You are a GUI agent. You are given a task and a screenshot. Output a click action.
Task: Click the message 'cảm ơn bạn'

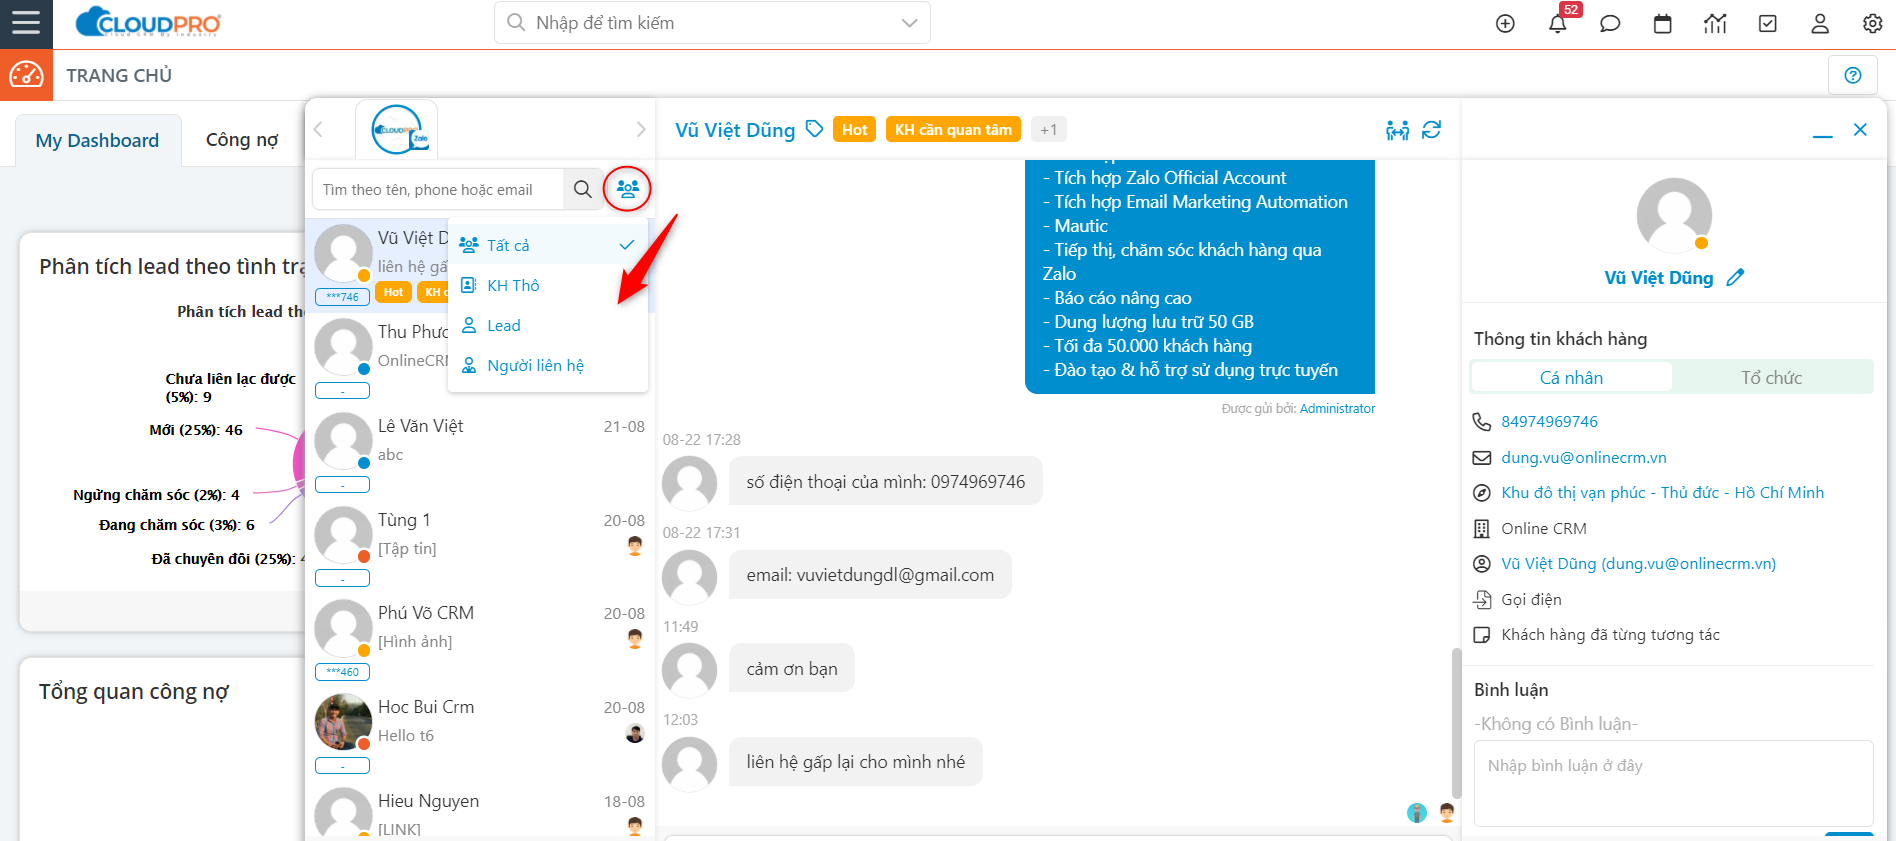[792, 669]
